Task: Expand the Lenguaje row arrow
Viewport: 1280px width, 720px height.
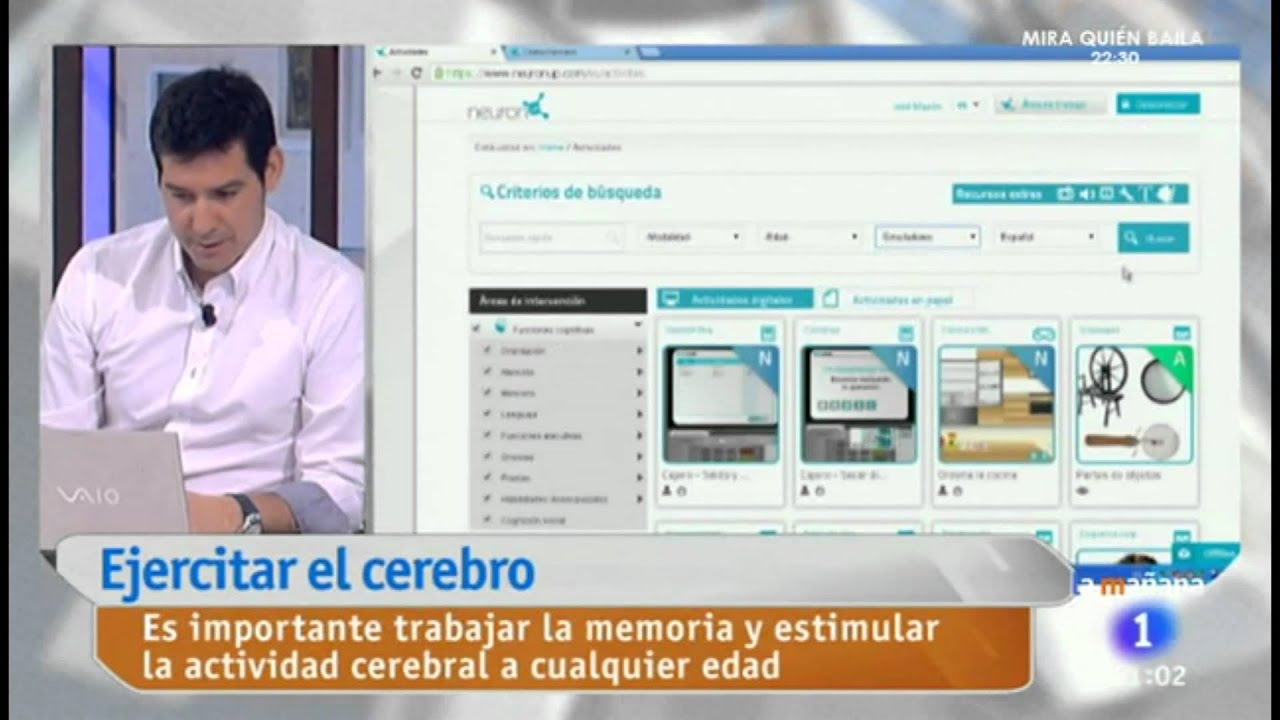Action: (639, 414)
